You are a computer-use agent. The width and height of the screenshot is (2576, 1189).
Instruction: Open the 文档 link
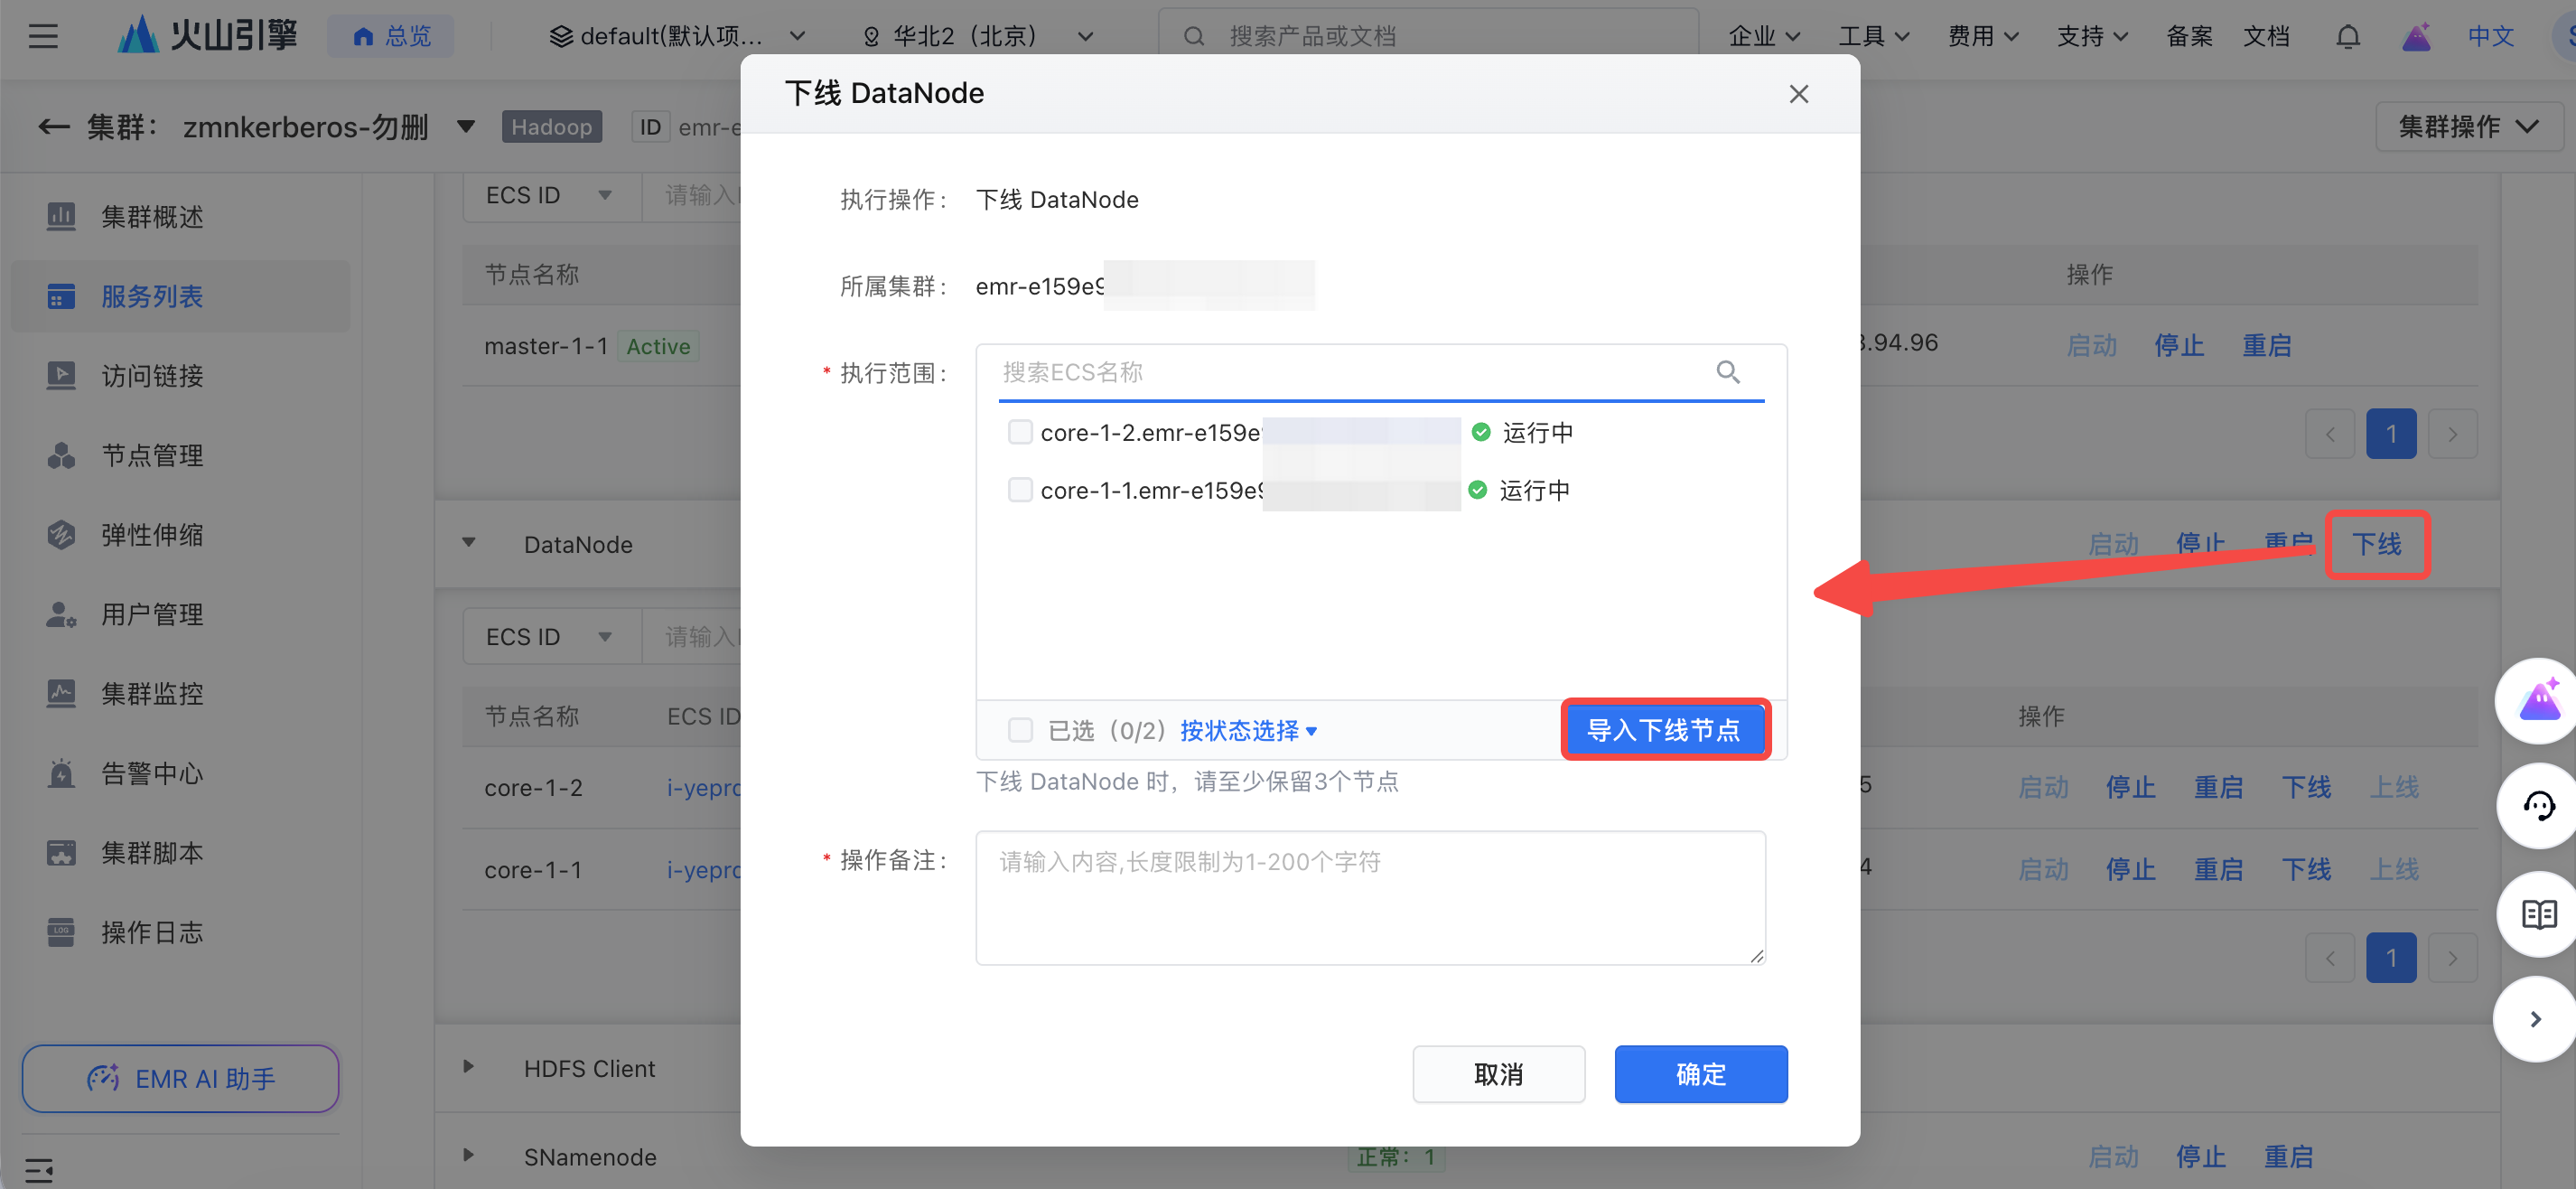coord(2266,37)
